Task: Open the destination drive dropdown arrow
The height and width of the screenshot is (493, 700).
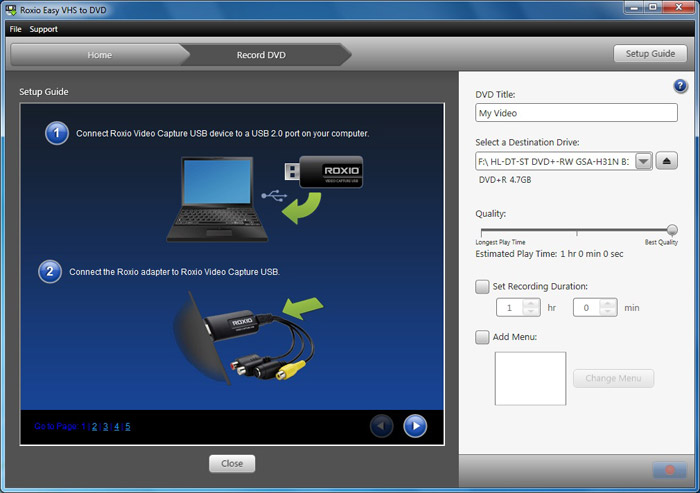Action: pyautogui.click(x=643, y=161)
